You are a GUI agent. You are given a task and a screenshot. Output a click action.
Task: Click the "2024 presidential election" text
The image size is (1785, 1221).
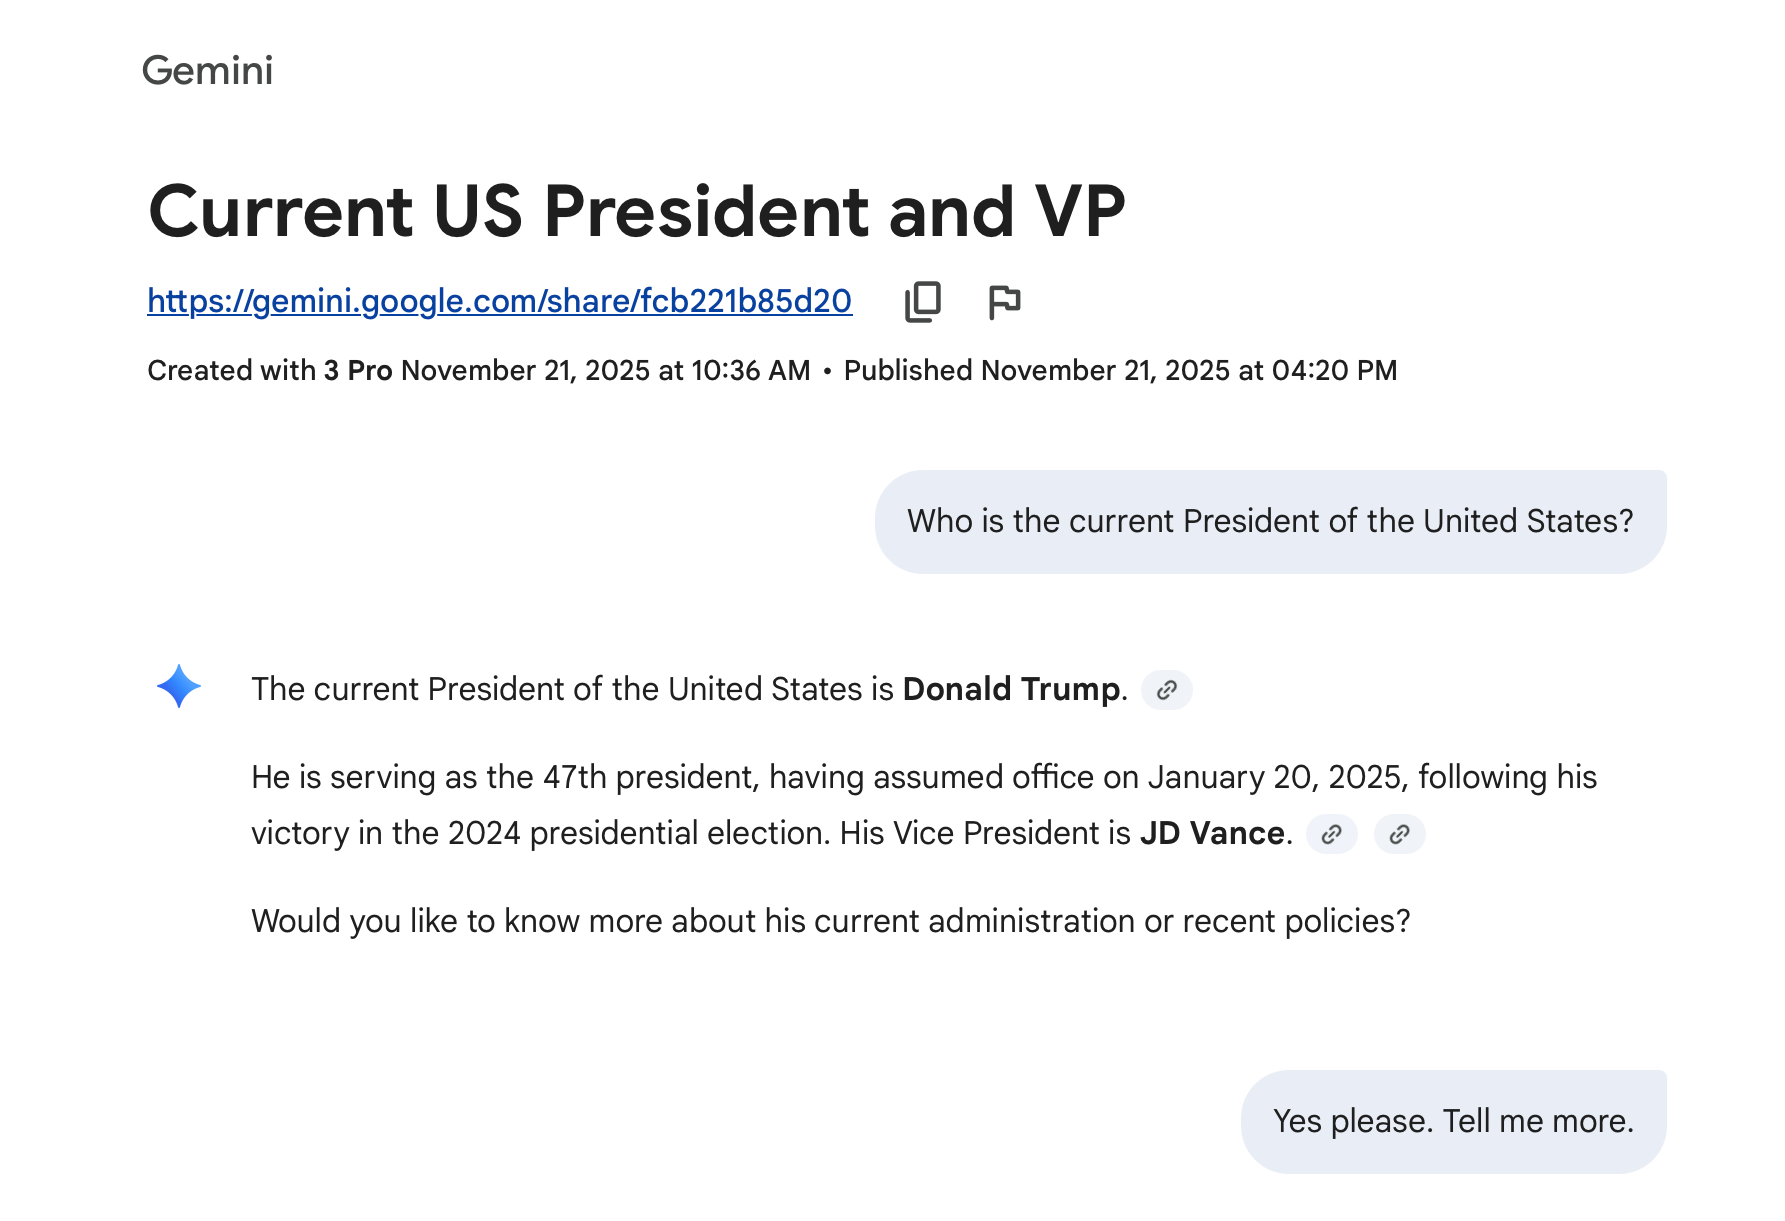pyautogui.click(x=638, y=834)
